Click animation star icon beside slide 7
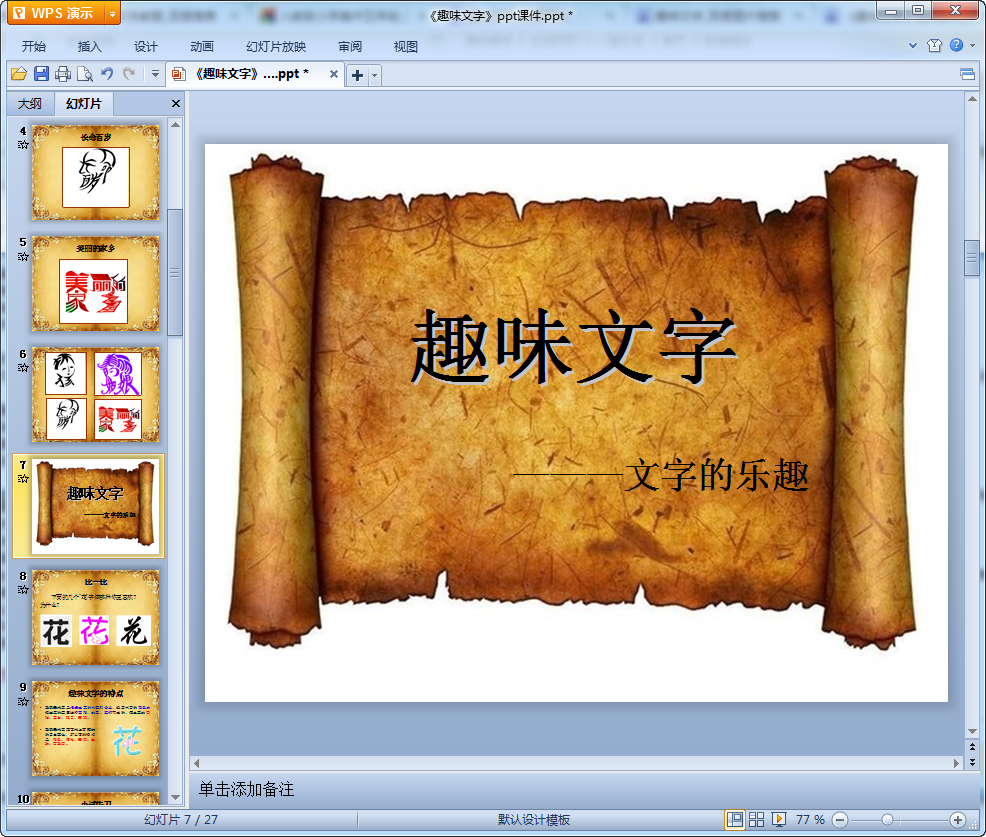986x837 pixels. coord(23,479)
